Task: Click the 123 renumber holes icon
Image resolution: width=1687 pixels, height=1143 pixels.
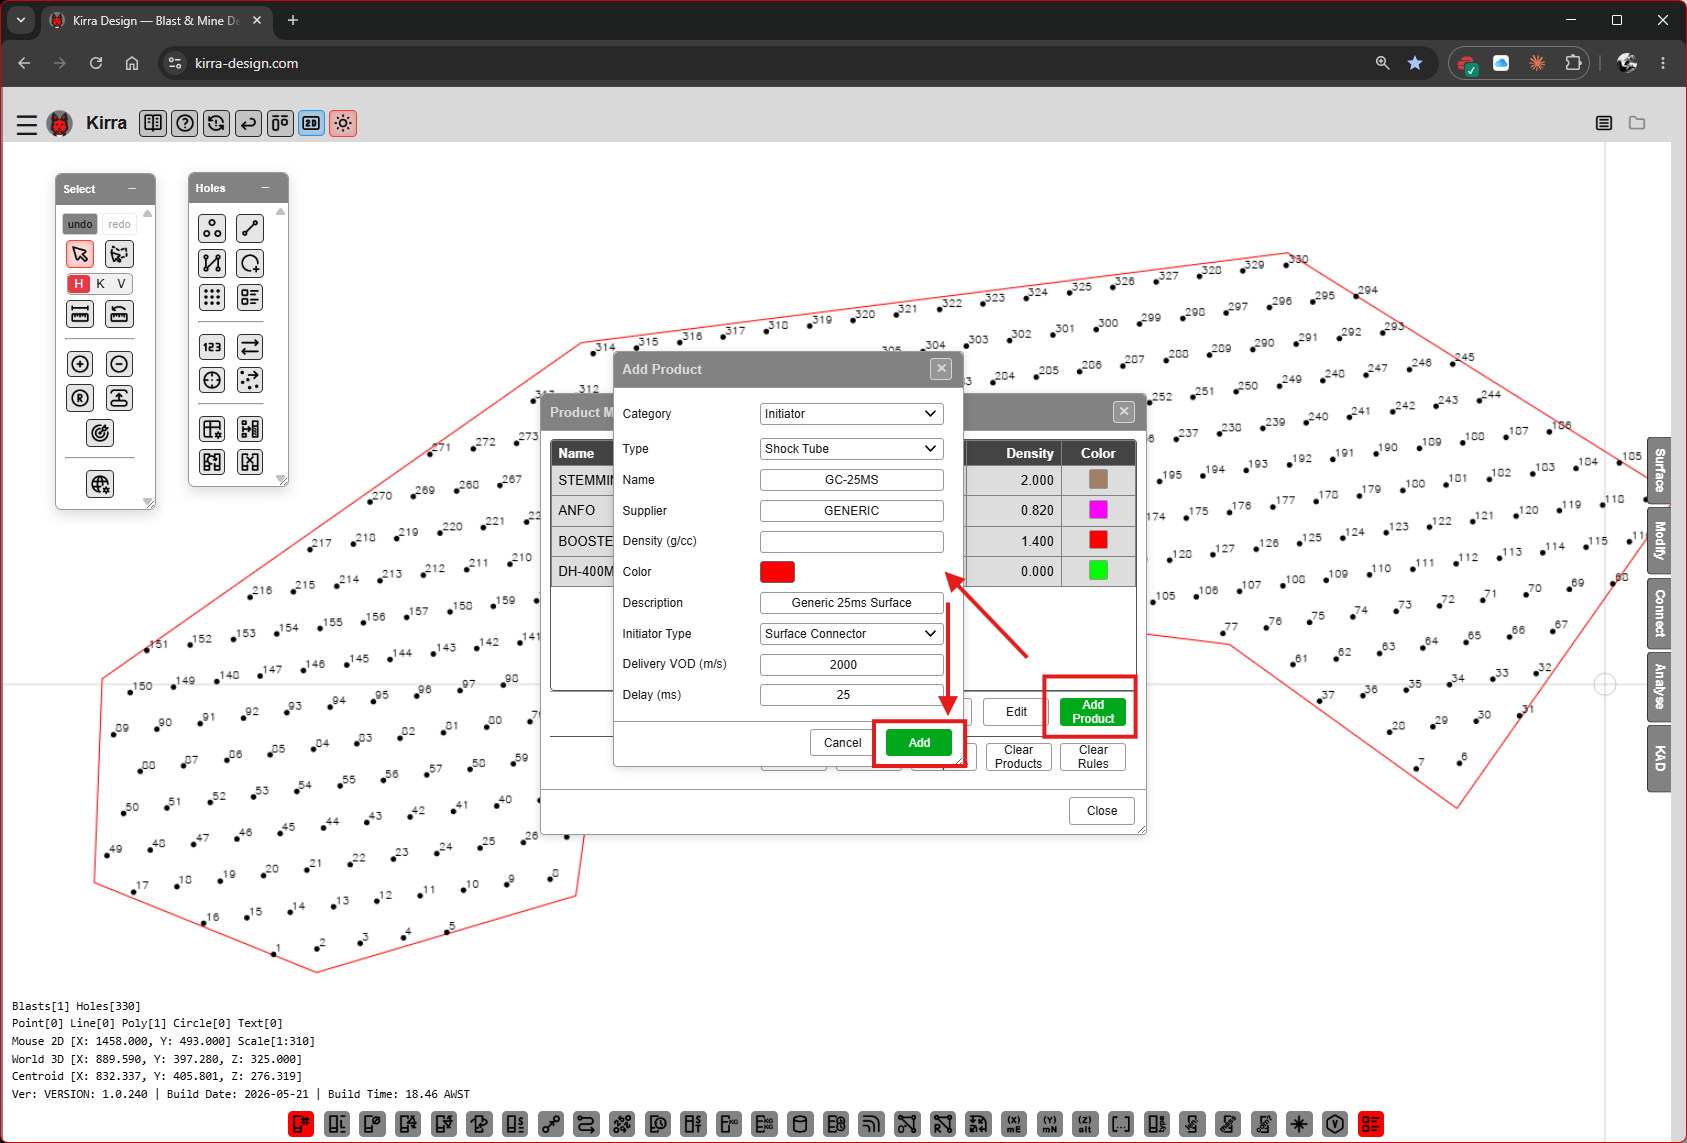Action: click(x=212, y=347)
